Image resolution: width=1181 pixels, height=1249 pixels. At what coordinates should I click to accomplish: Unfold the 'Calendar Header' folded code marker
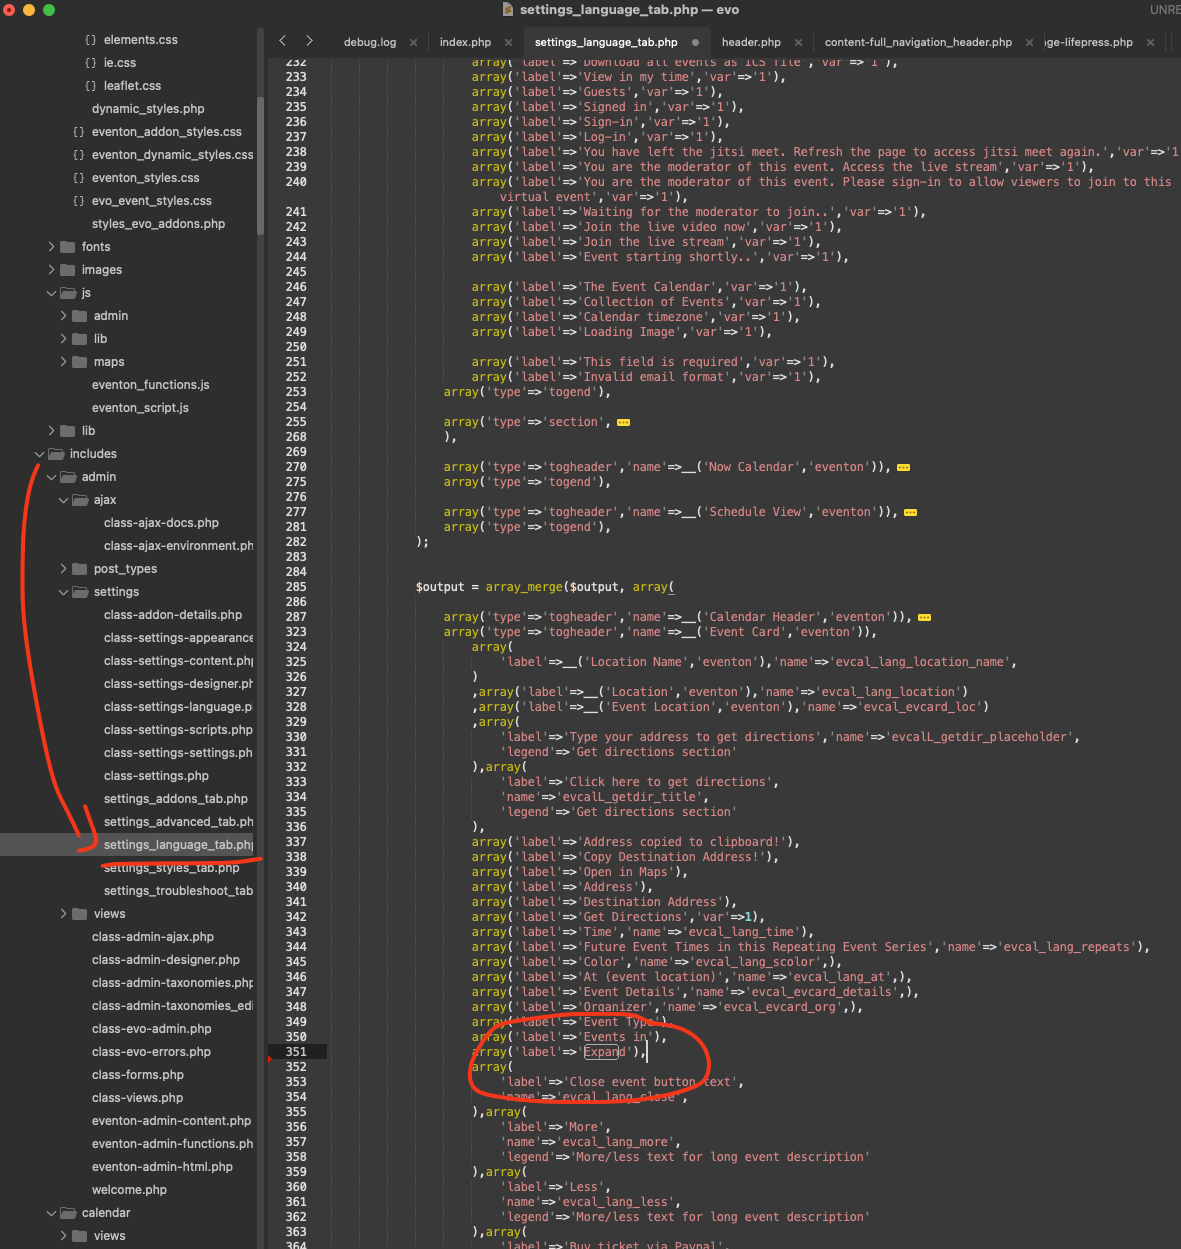pyautogui.click(x=924, y=618)
